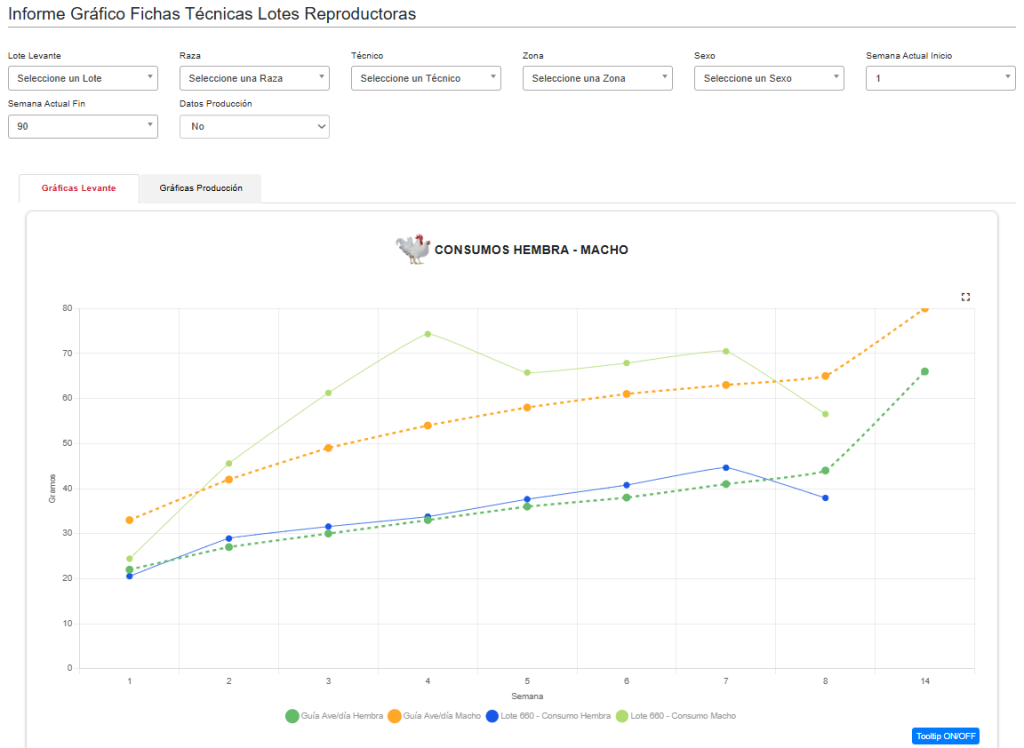The width and height of the screenshot is (1024, 748).
Task: Click the Guía Macho point at week 14
Action: click(925, 308)
